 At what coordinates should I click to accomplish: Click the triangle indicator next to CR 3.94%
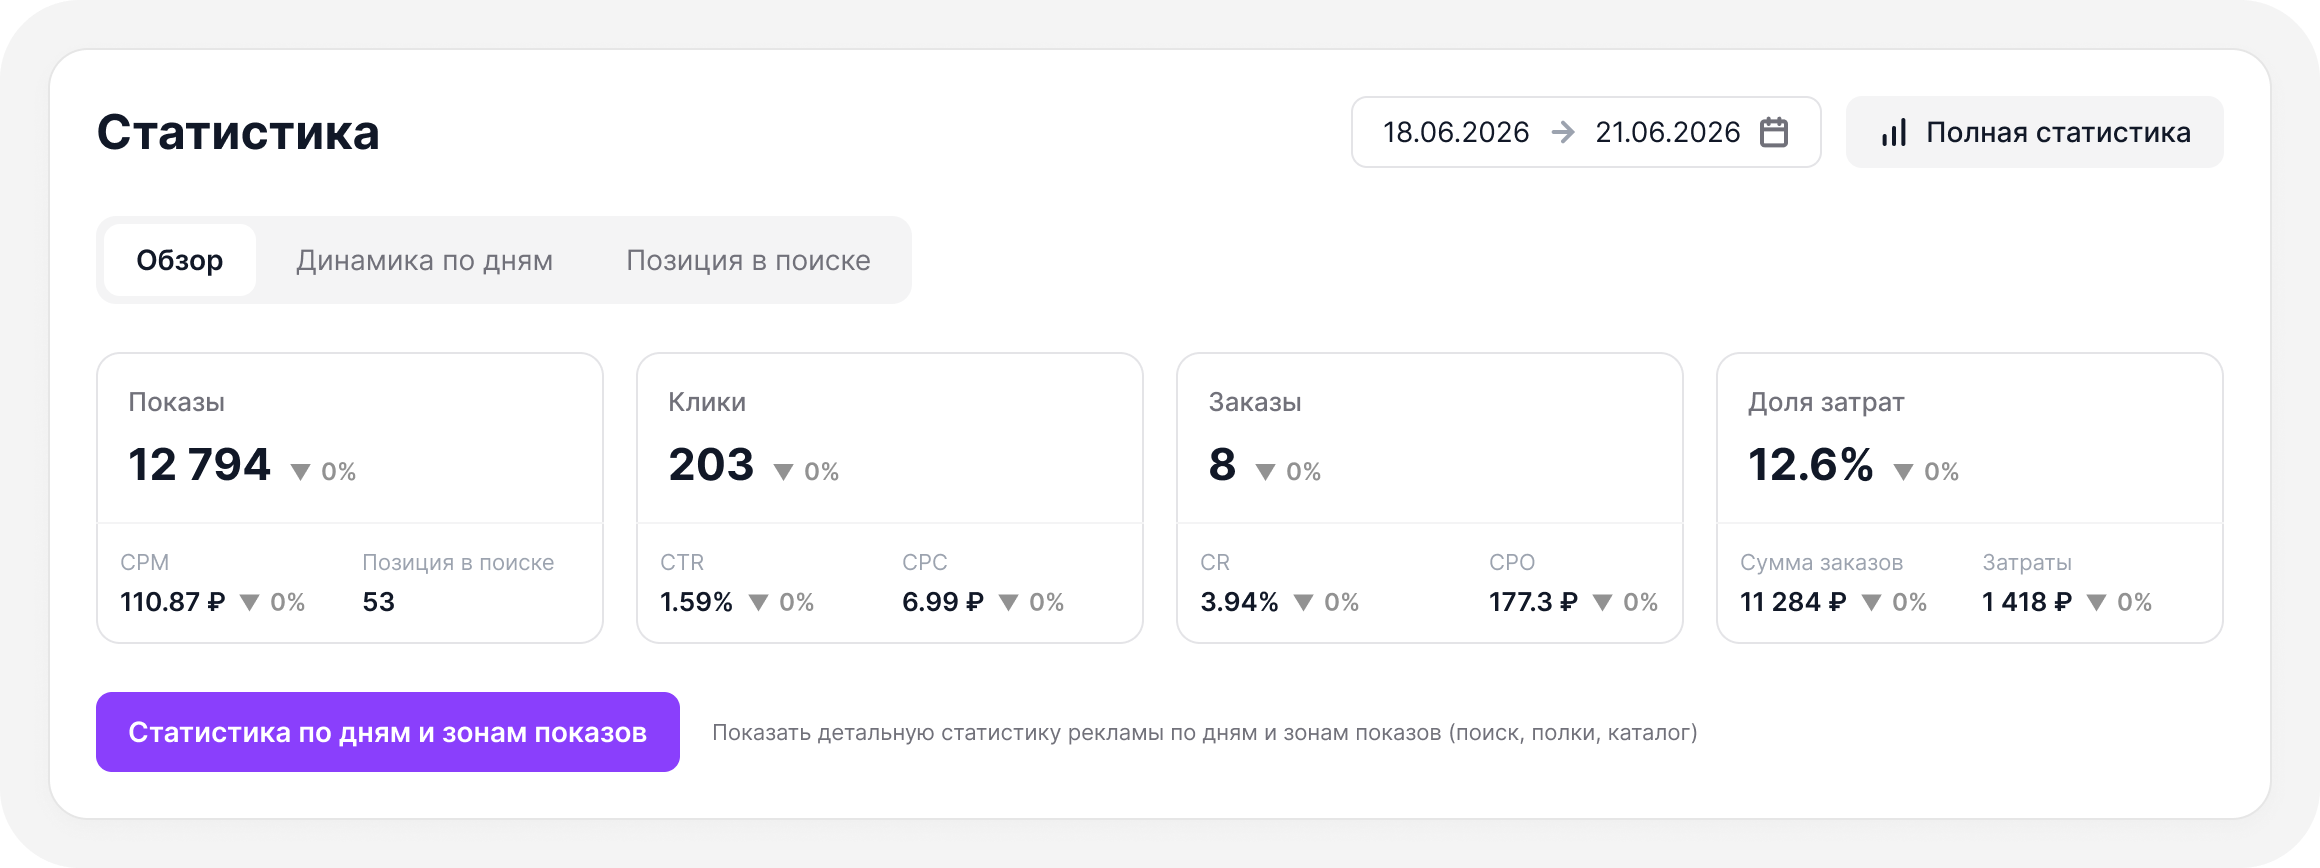1303,602
